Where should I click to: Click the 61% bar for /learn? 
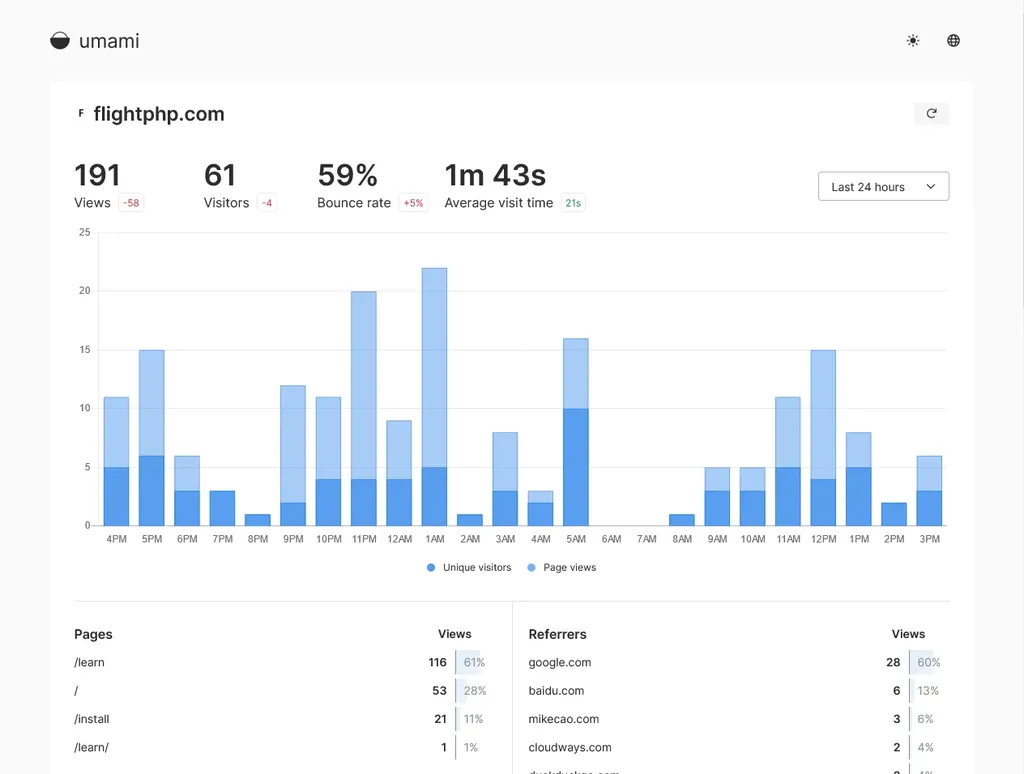pyautogui.click(x=472, y=662)
